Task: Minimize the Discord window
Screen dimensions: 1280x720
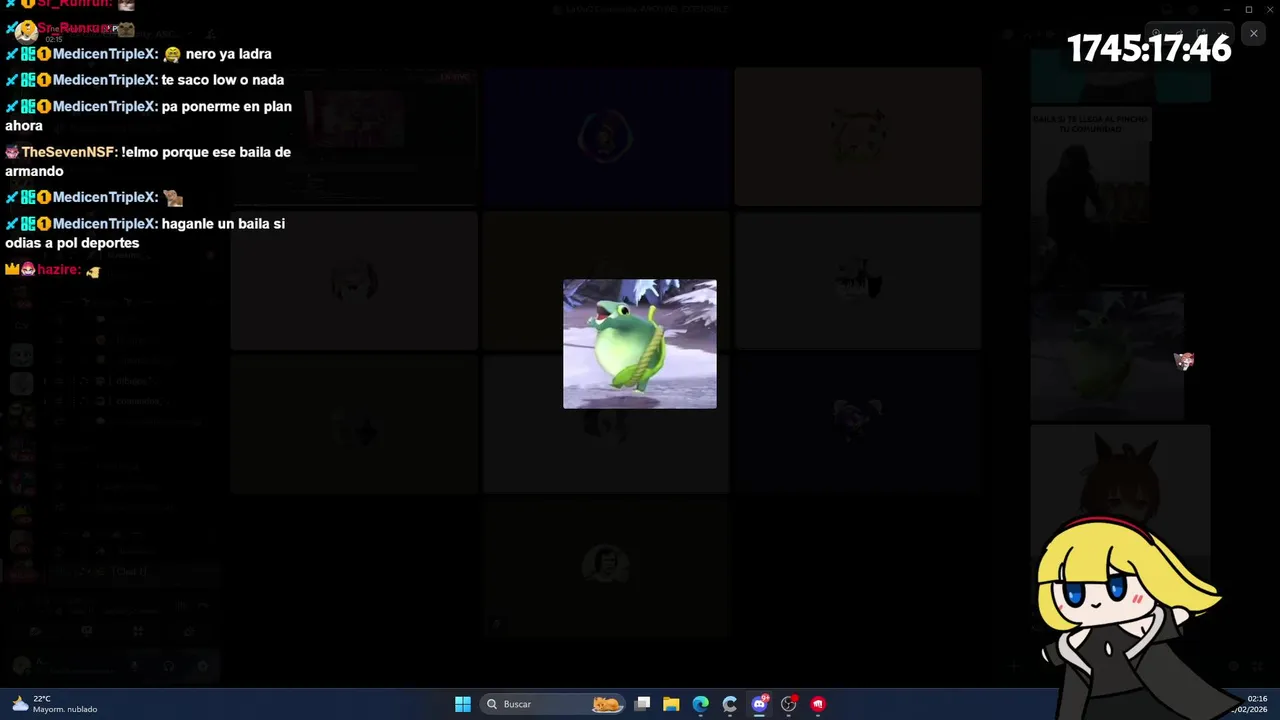Action: [1226, 9]
